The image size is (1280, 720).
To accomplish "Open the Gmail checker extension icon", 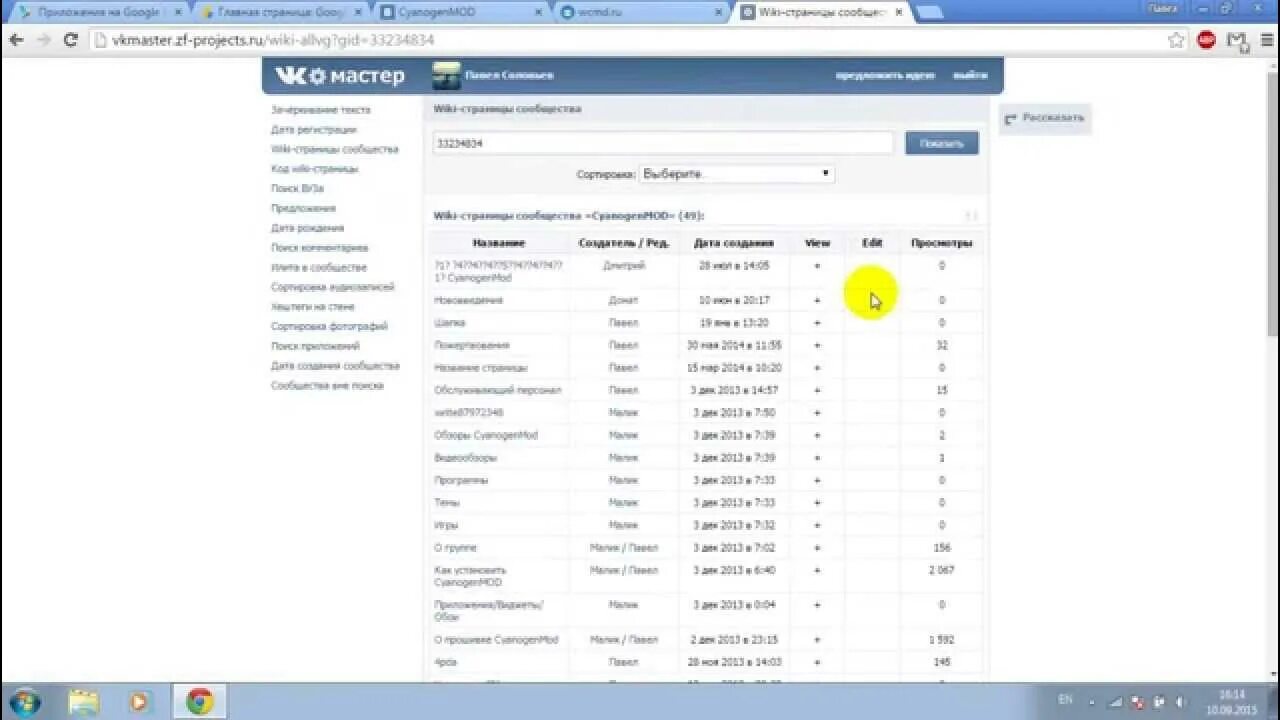I will (x=1237, y=40).
